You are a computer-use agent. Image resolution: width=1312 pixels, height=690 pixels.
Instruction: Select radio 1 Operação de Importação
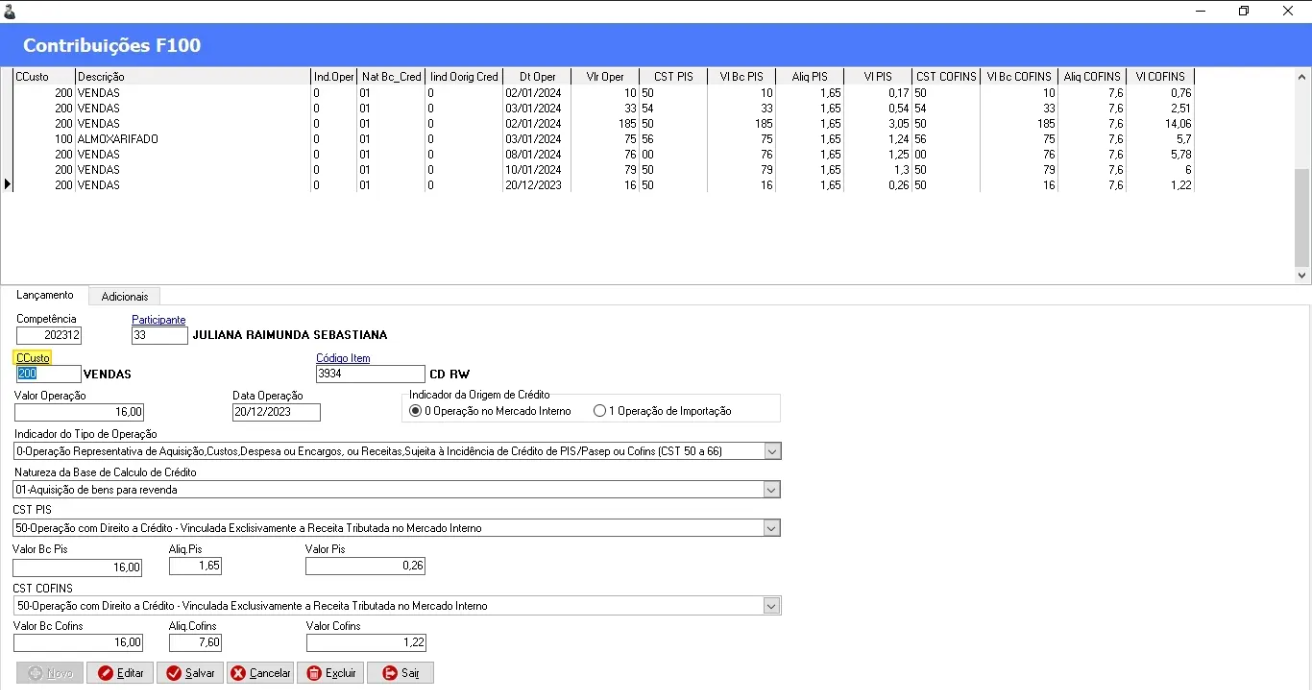(x=600, y=411)
